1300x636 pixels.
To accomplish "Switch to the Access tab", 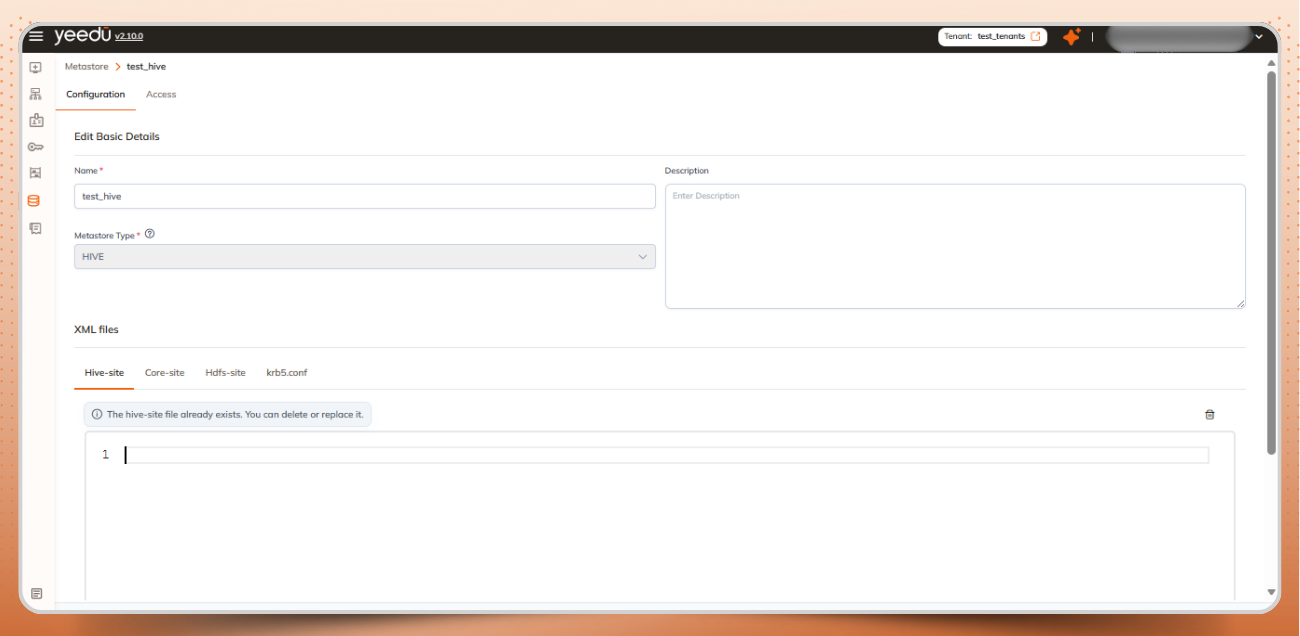I will click(x=160, y=94).
